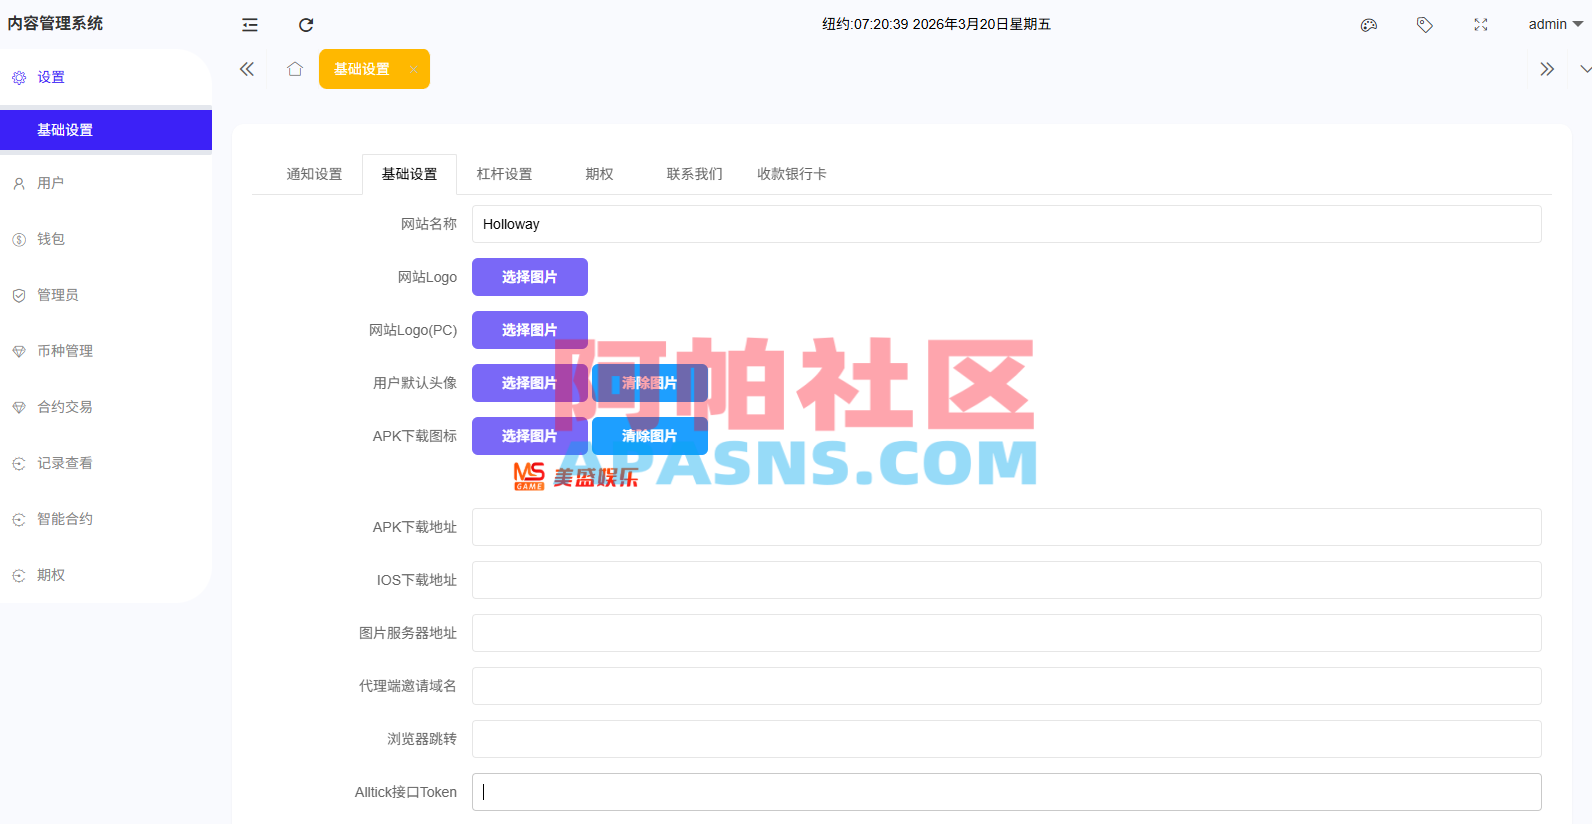Switch to 期权 settings tab
Screen dimensions: 1592x824
[599, 174]
